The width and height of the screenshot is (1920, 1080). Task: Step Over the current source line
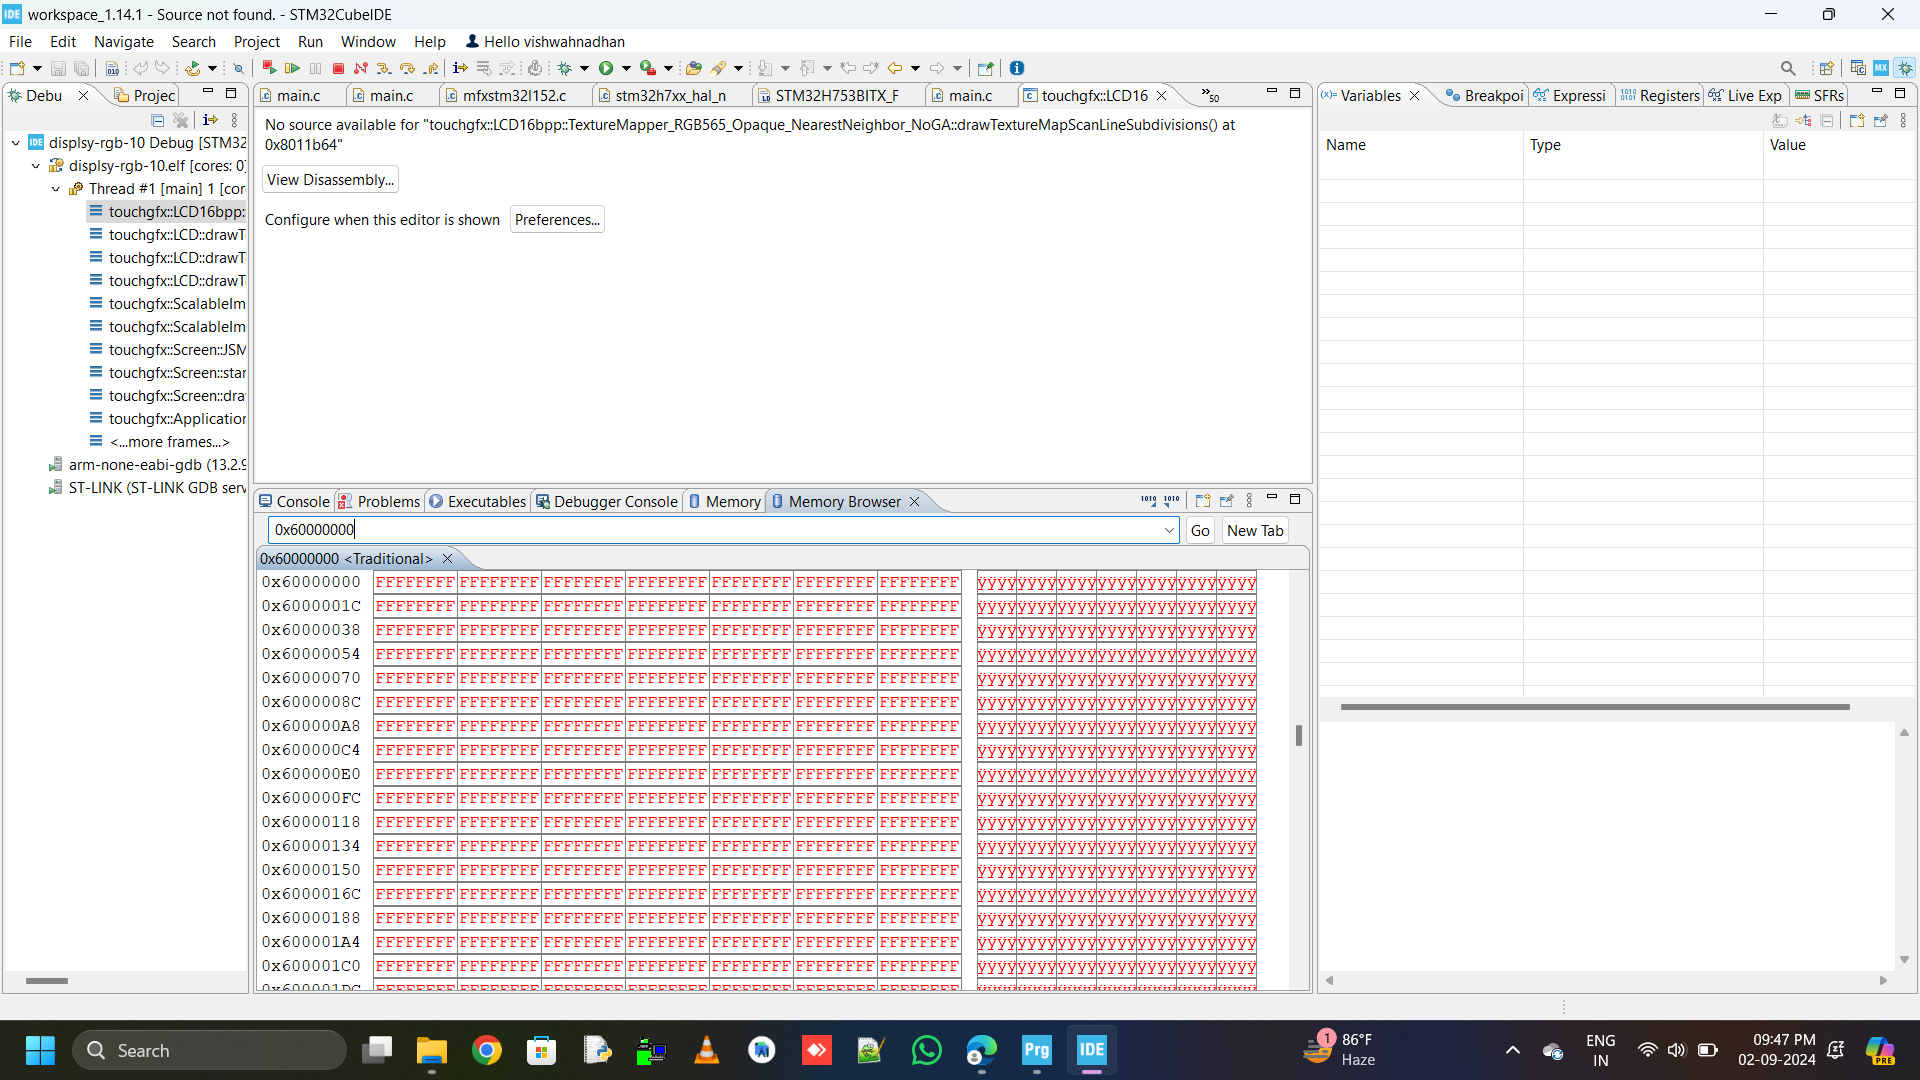point(407,68)
